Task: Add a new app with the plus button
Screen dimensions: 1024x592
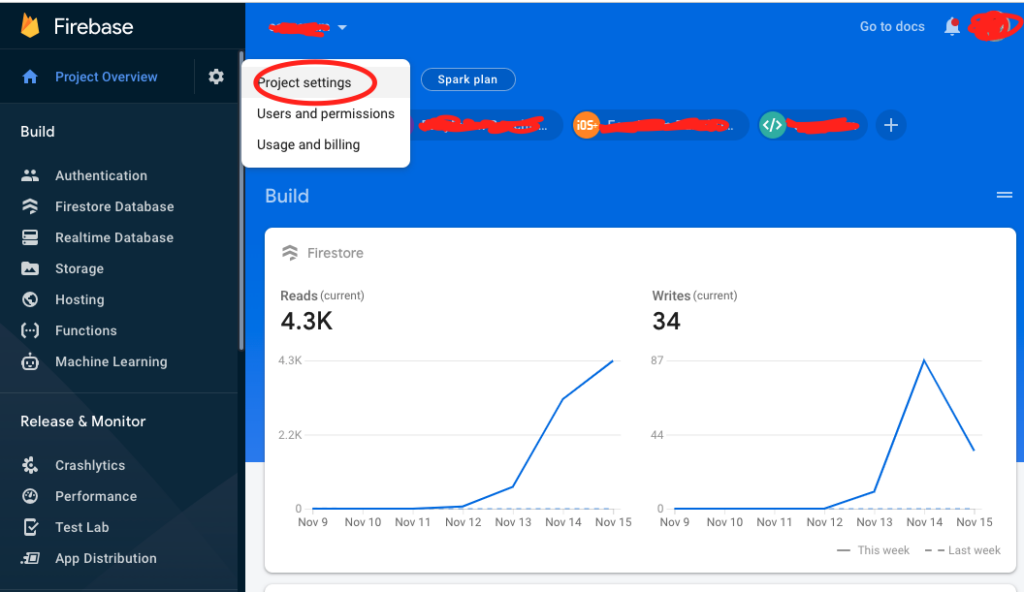Action: coord(890,125)
